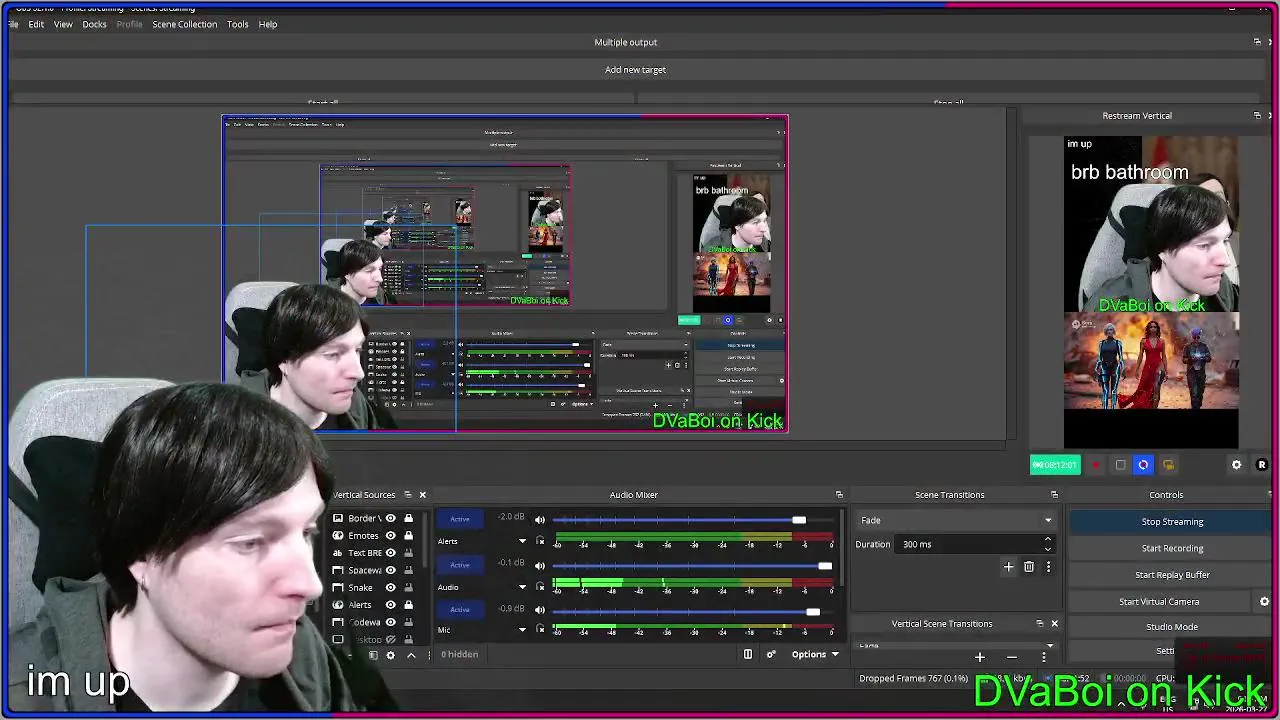Switch Audio Mixer to vertical layout icon
The width and height of the screenshot is (1280, 720).
(x=747, y=654)
